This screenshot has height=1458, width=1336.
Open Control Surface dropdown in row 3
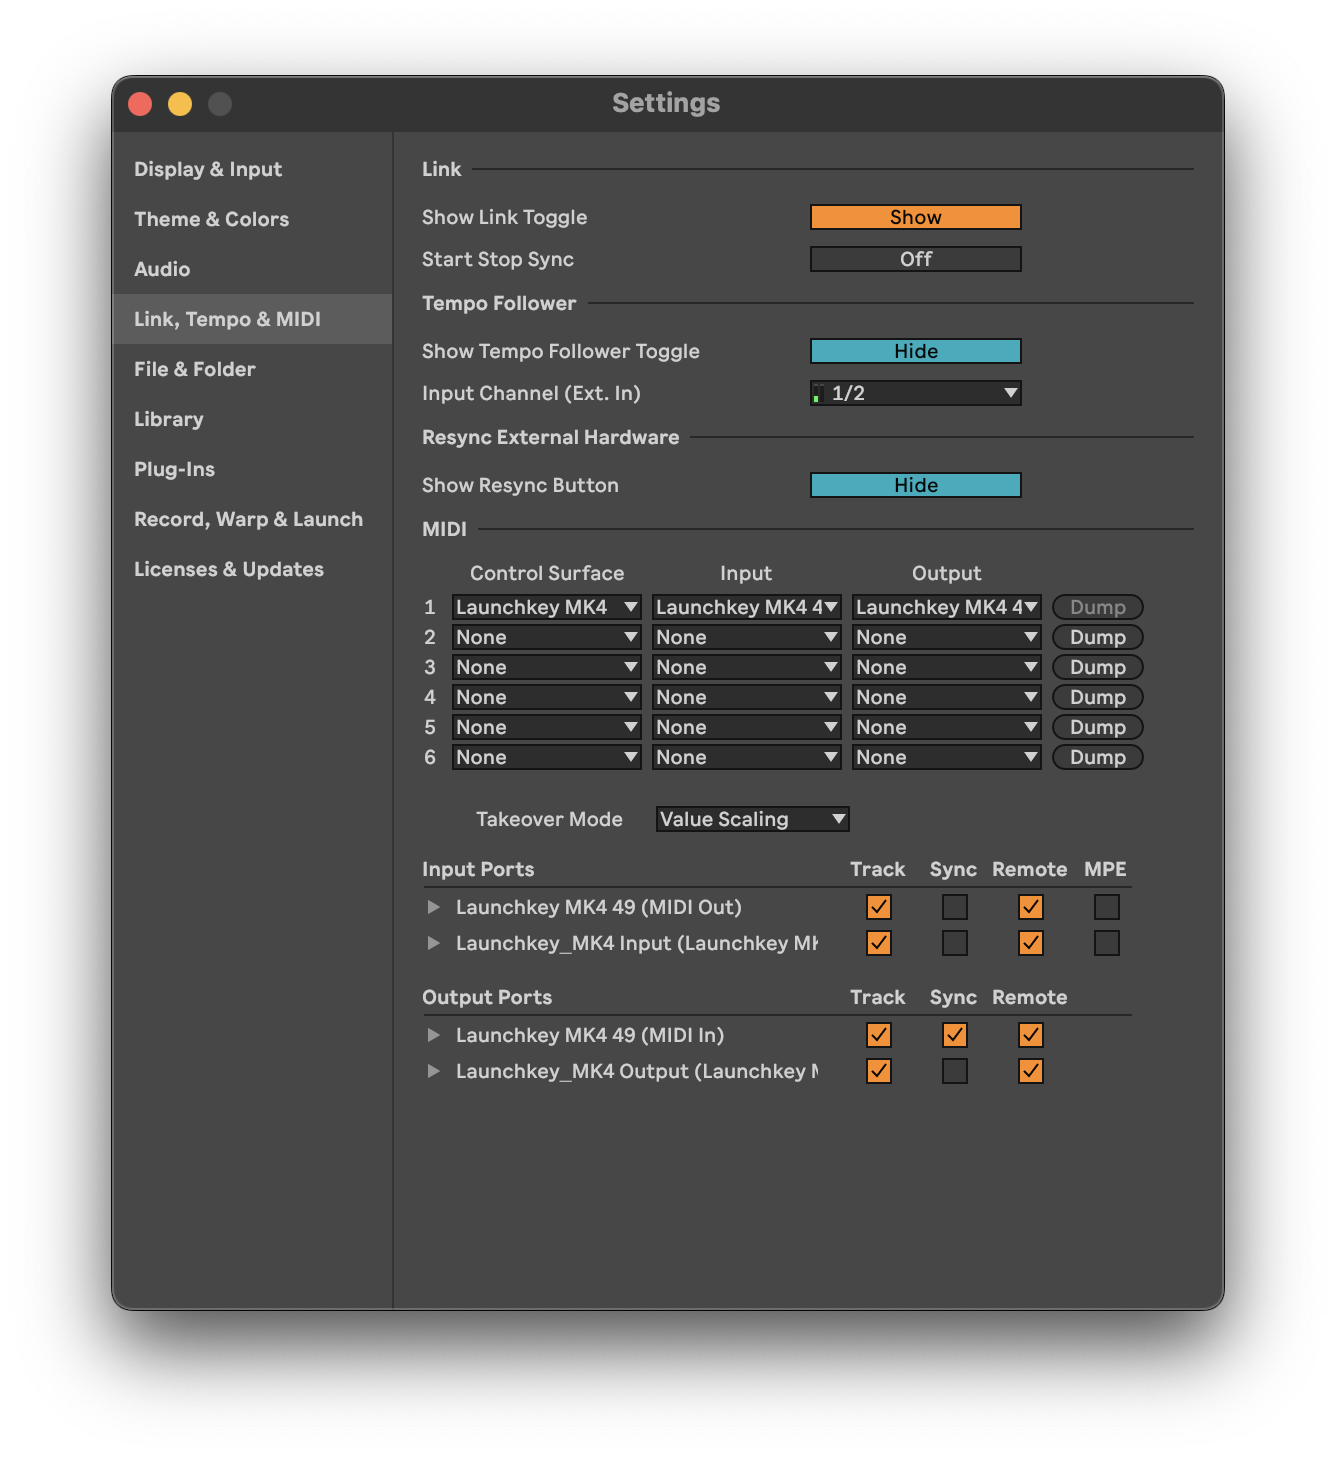coord(547,667)
